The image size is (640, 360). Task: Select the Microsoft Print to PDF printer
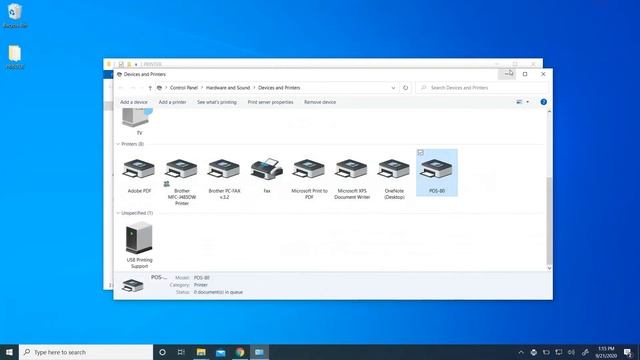309,169
